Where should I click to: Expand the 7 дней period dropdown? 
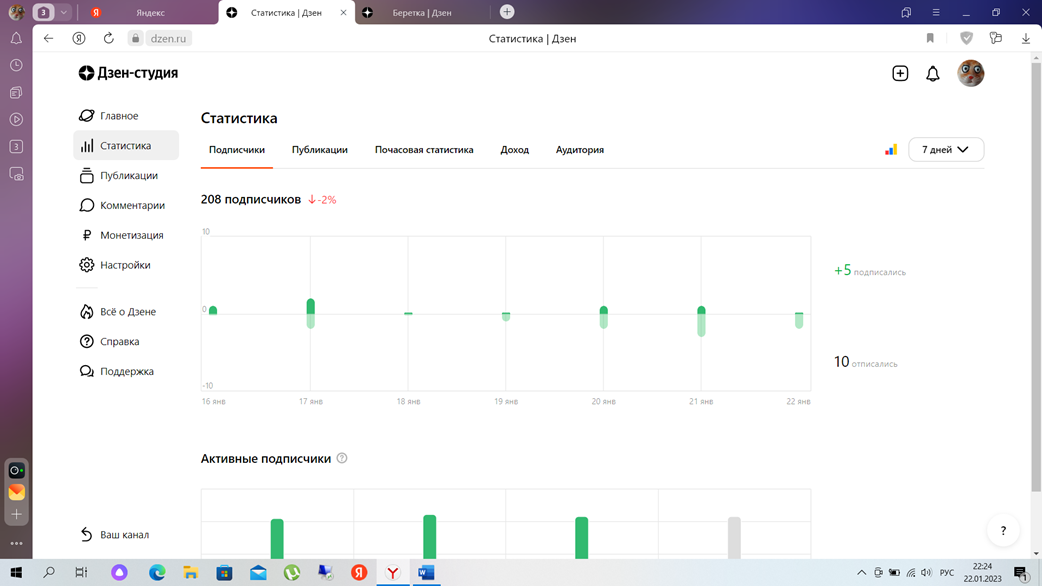point(946,149)
